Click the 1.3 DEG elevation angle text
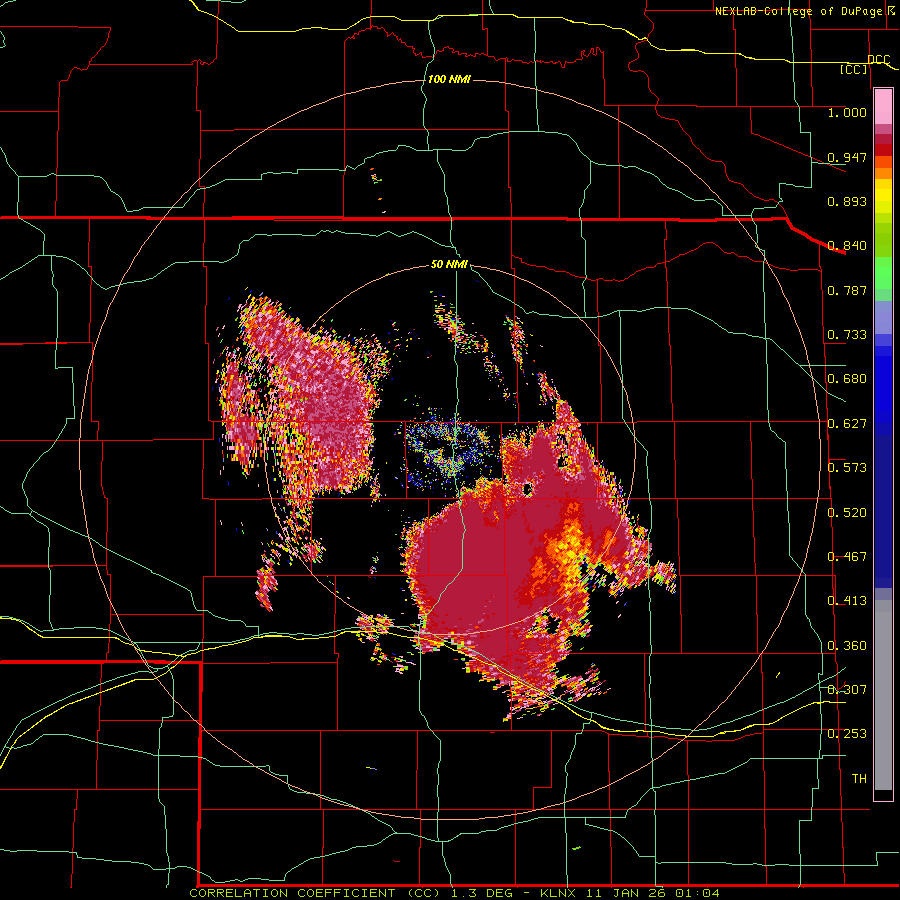The width and height of the screenshot is (900, 900). click(483, 893)
